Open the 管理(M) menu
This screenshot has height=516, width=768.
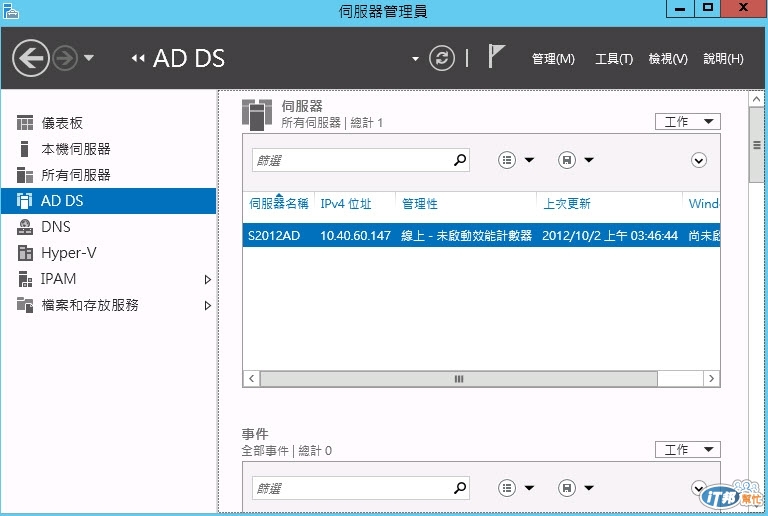point(553,59)
